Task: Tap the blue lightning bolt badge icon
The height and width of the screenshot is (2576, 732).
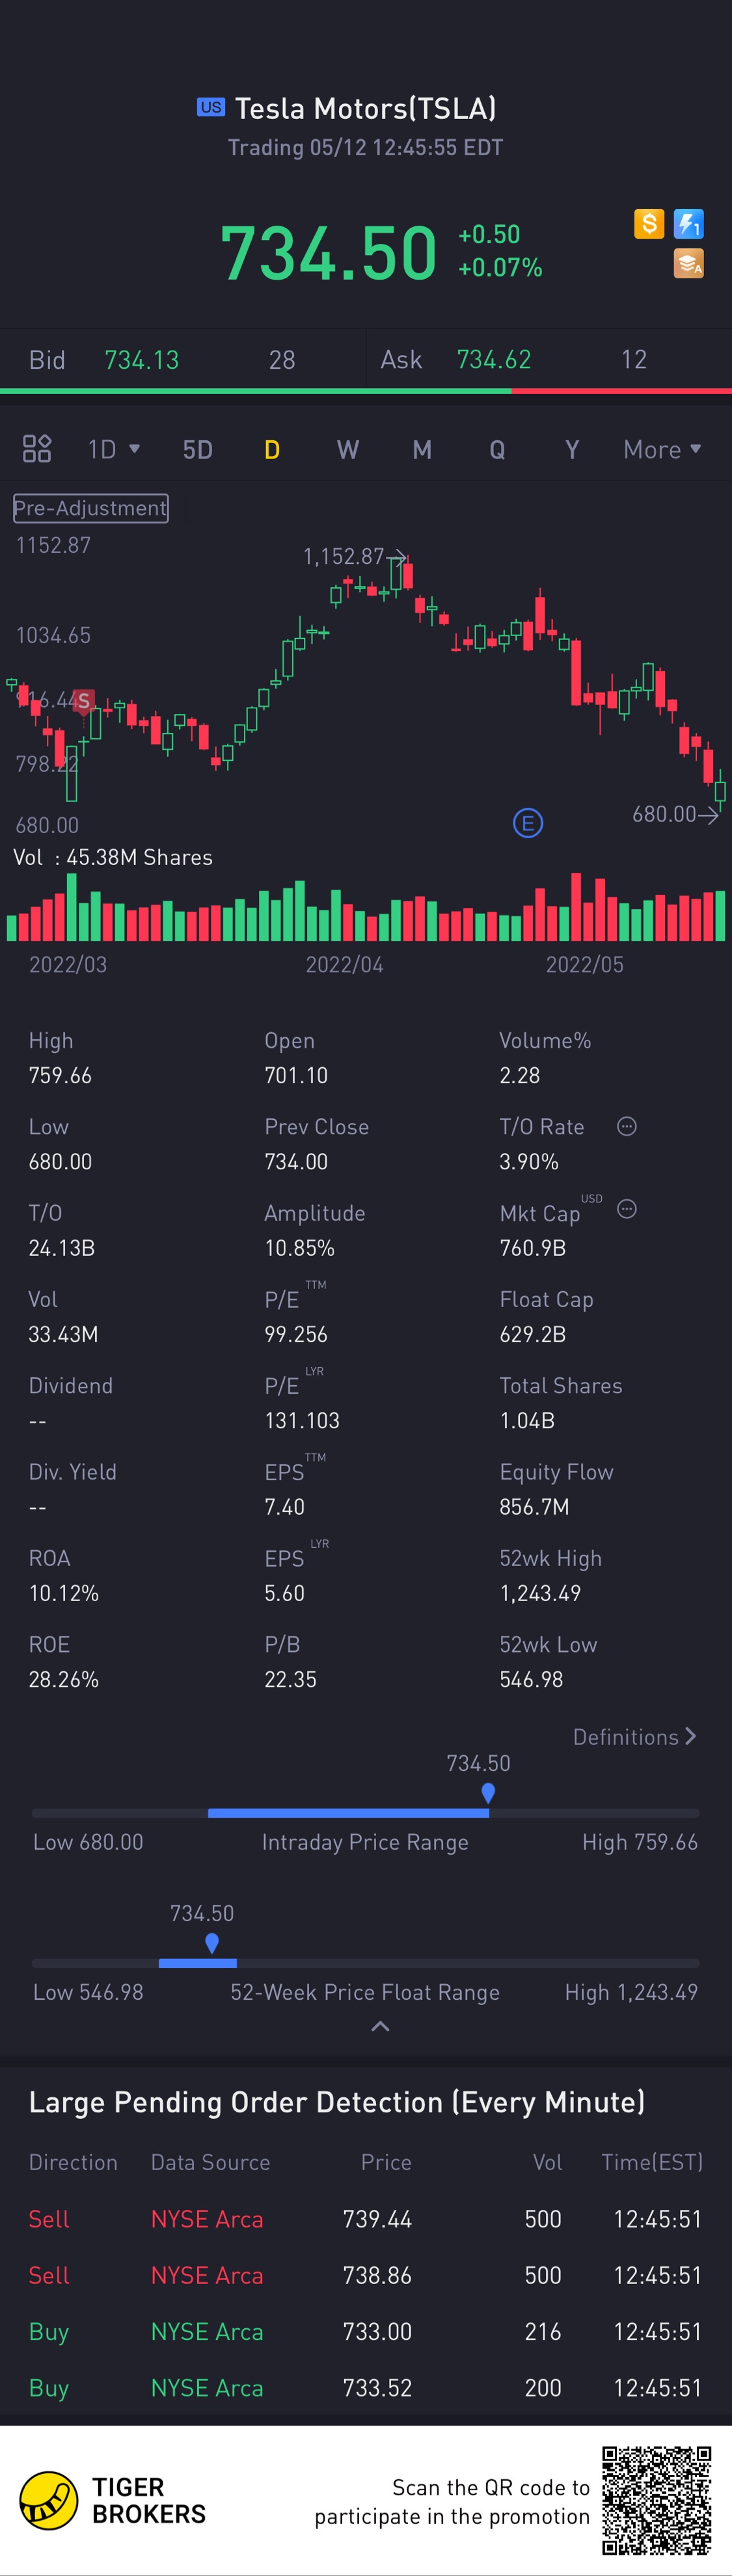Action: coord(688,223)
